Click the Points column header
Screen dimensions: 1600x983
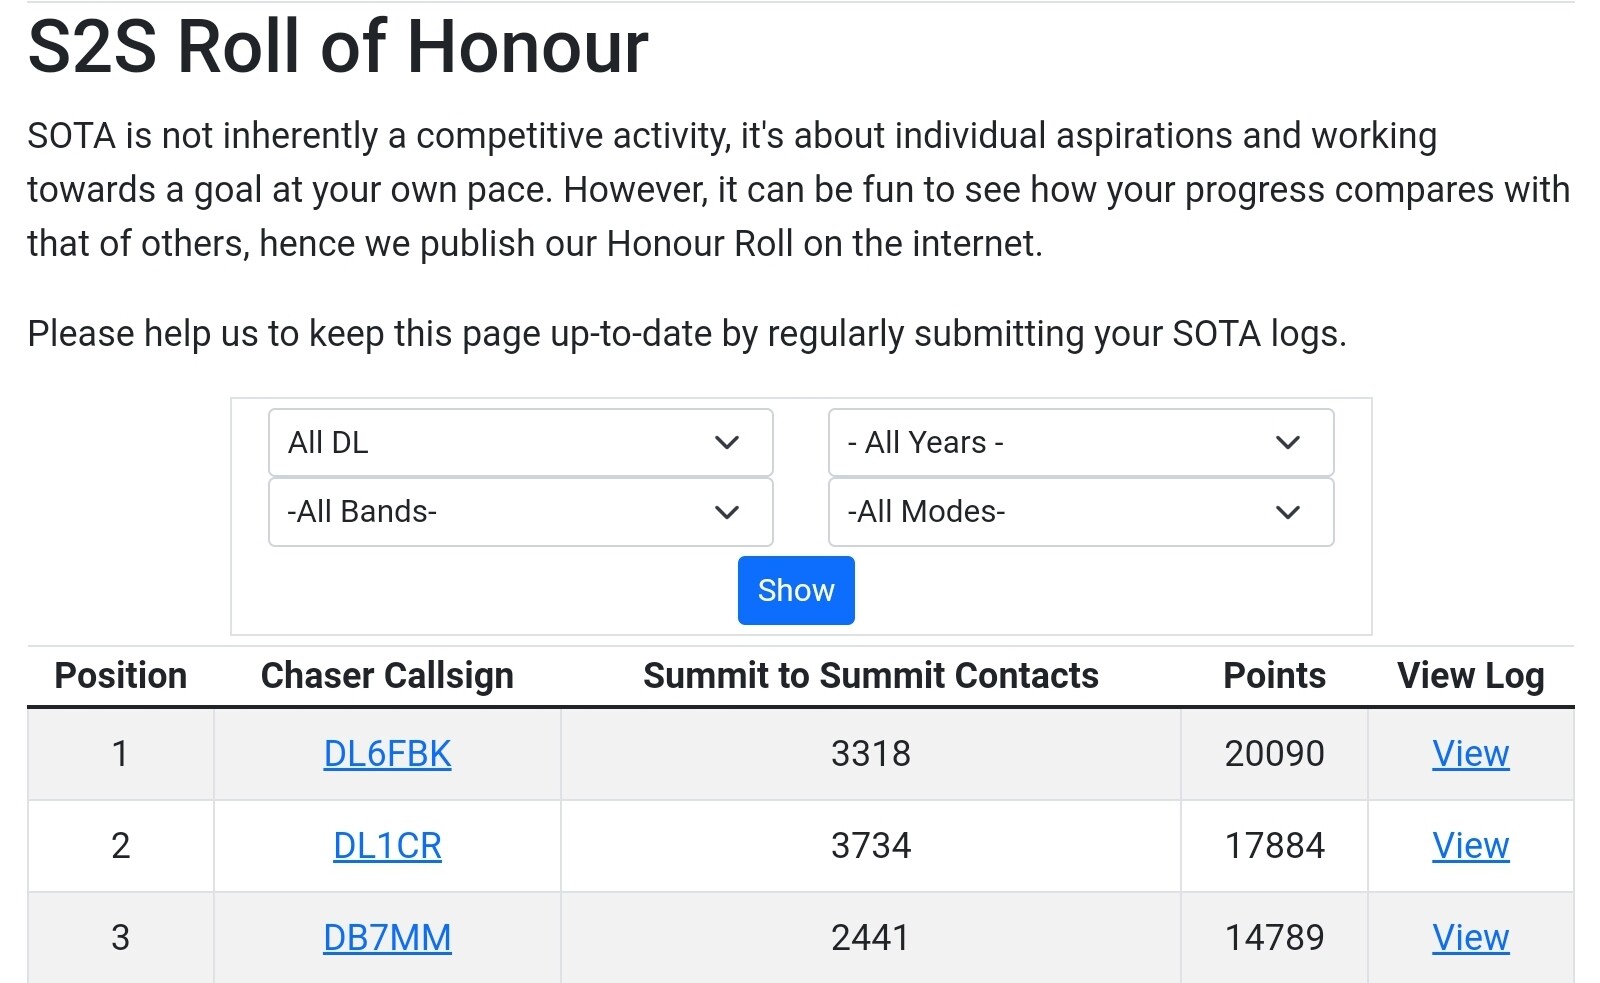pos(1274,676)
